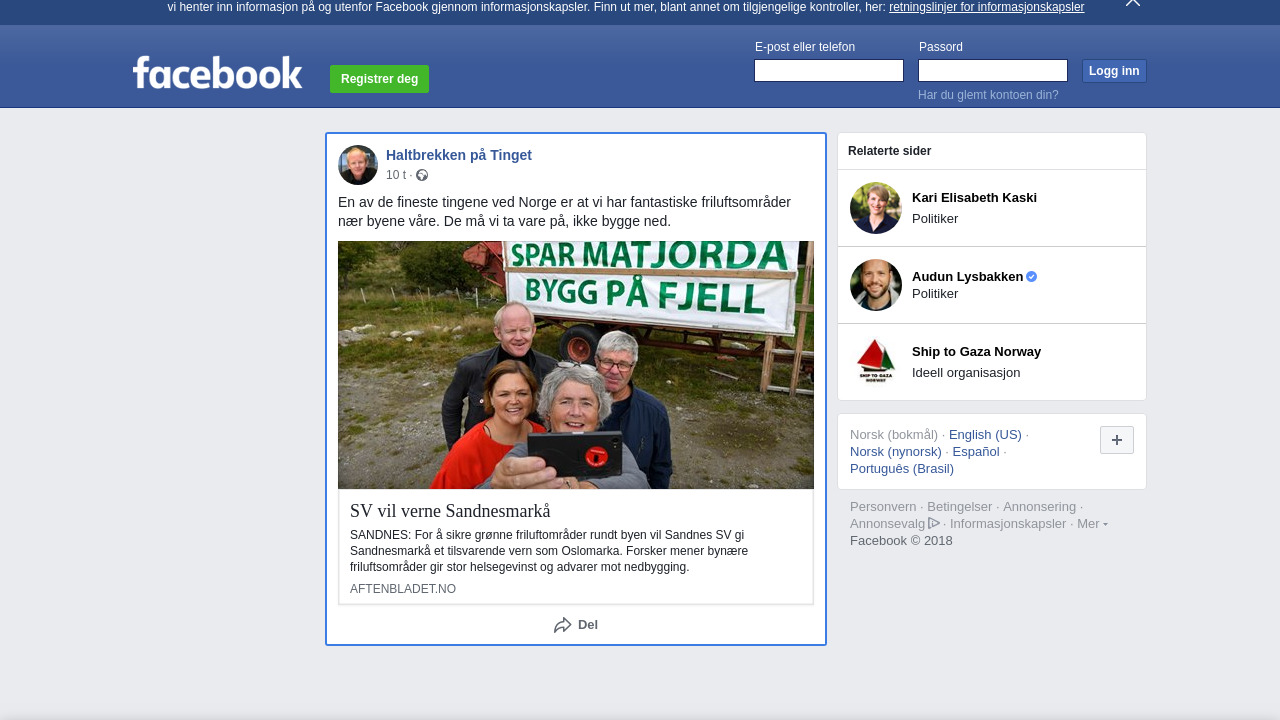Open Ship to Gaza Norway logo

[x=876, y=362]
